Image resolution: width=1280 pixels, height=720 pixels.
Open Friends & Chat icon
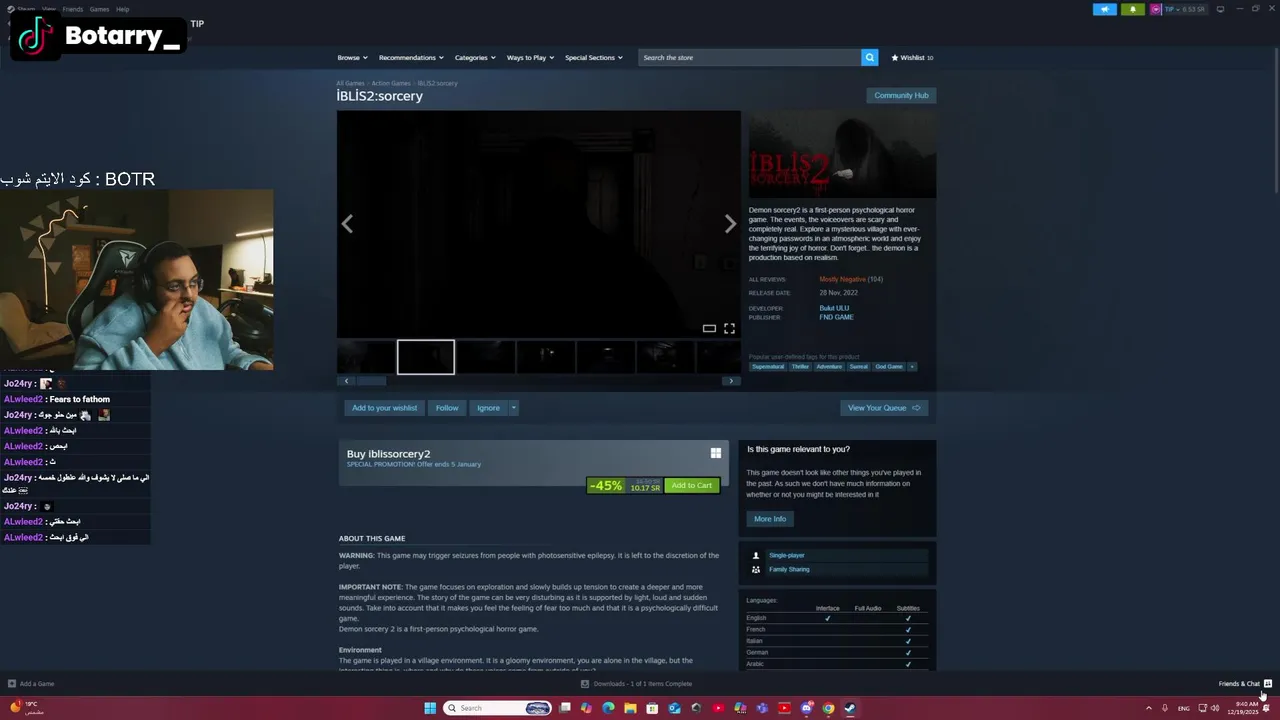pyautogui.click(x=1267, y=684)
